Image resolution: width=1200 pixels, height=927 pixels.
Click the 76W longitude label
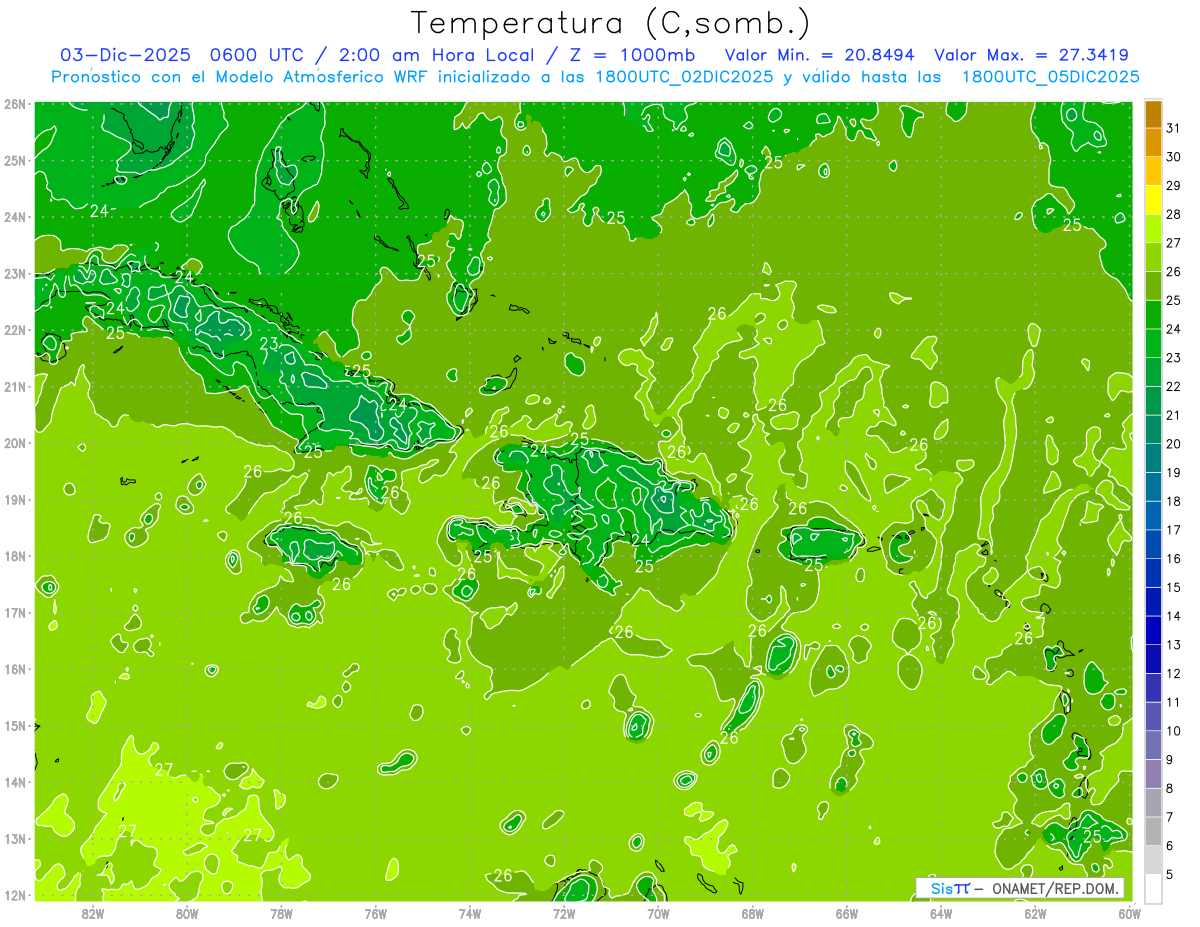[x=375, y=913]
